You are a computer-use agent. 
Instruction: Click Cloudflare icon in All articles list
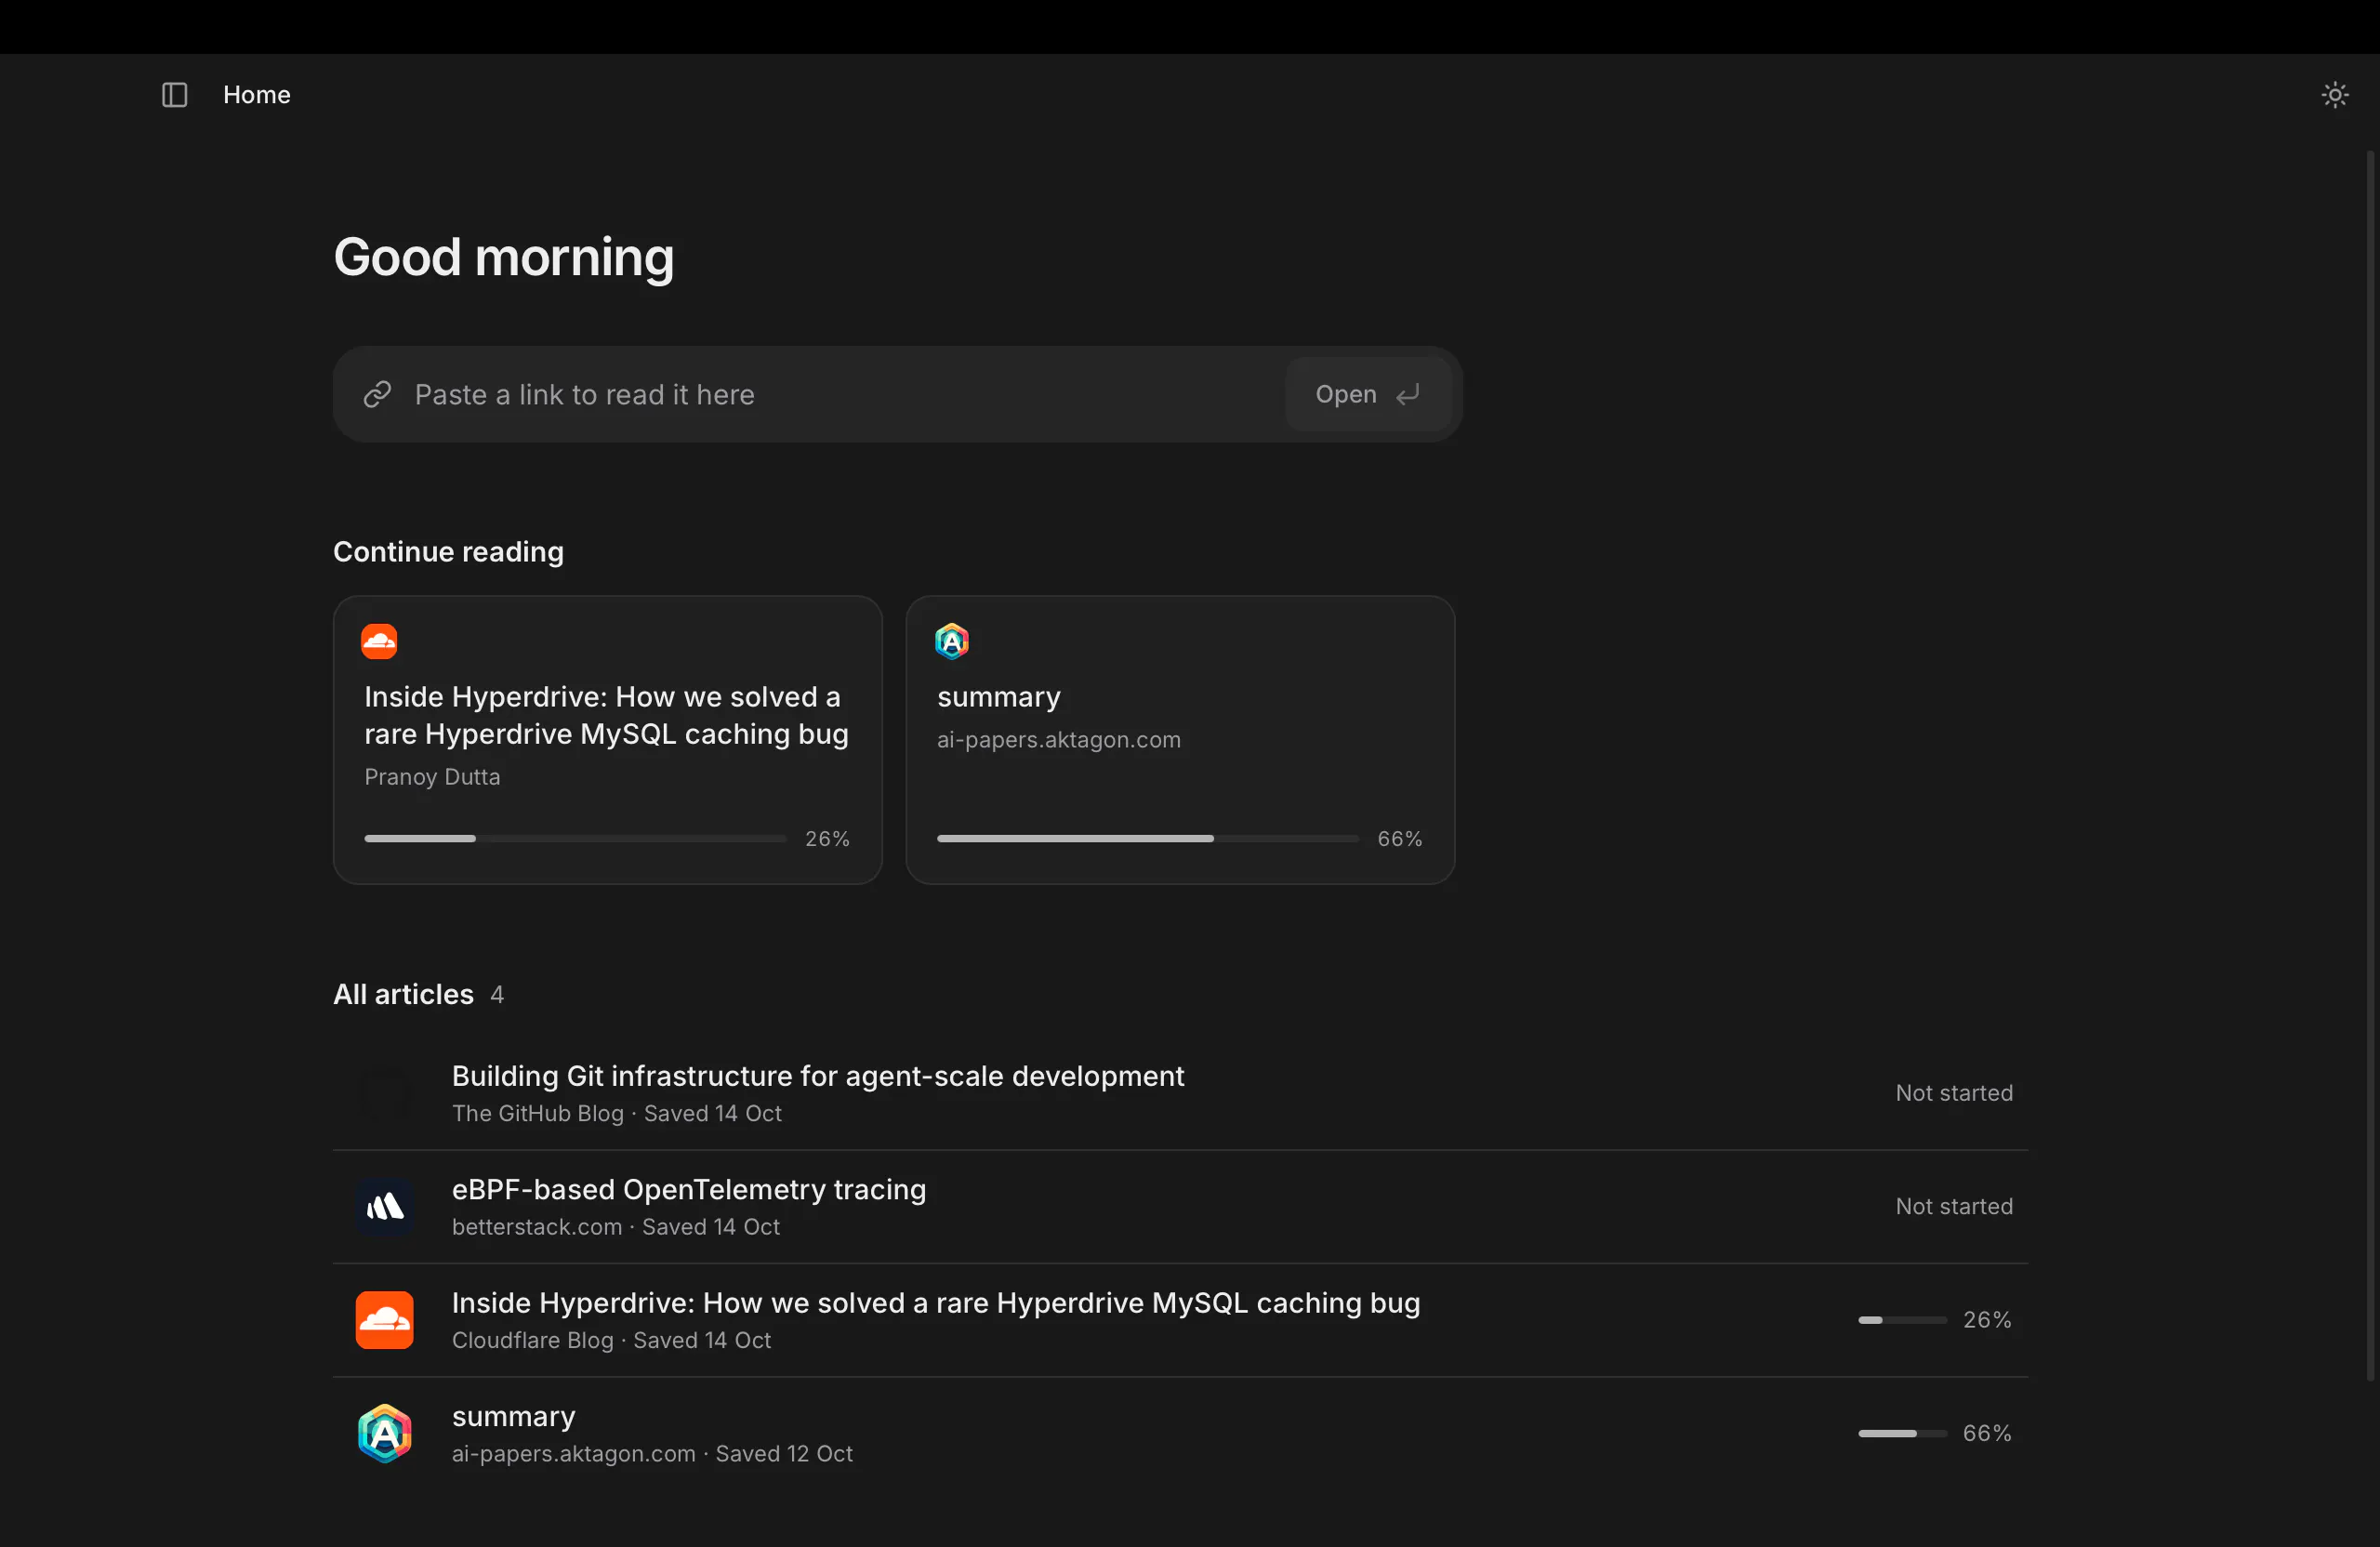pos(385,1320)
